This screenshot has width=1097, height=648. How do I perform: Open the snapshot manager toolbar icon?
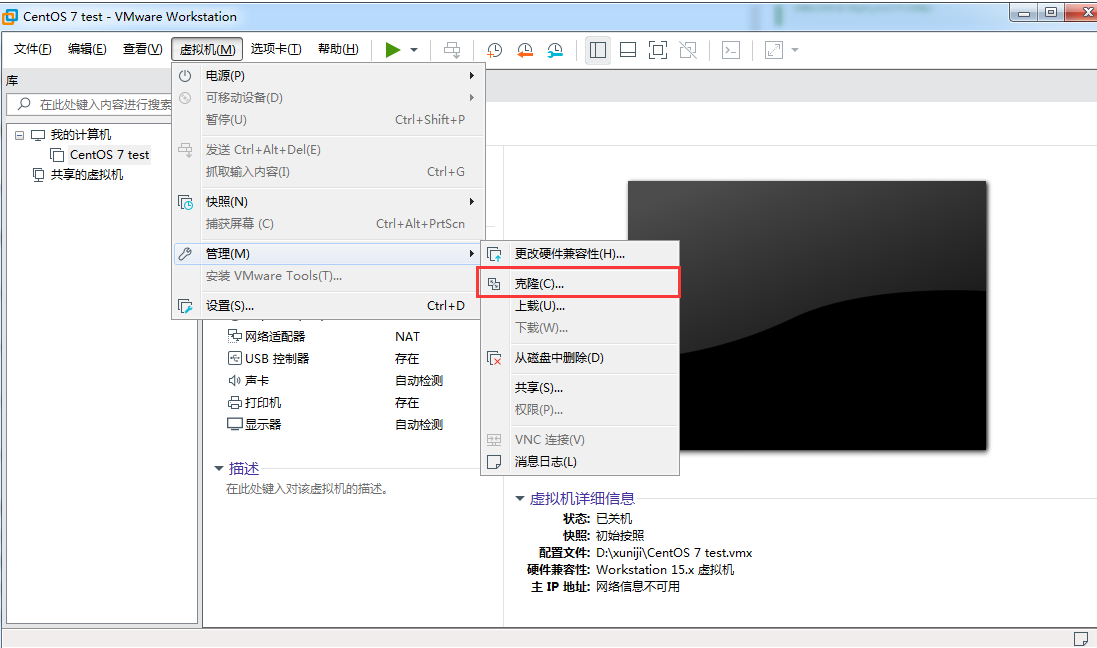[x=555, y=50]
